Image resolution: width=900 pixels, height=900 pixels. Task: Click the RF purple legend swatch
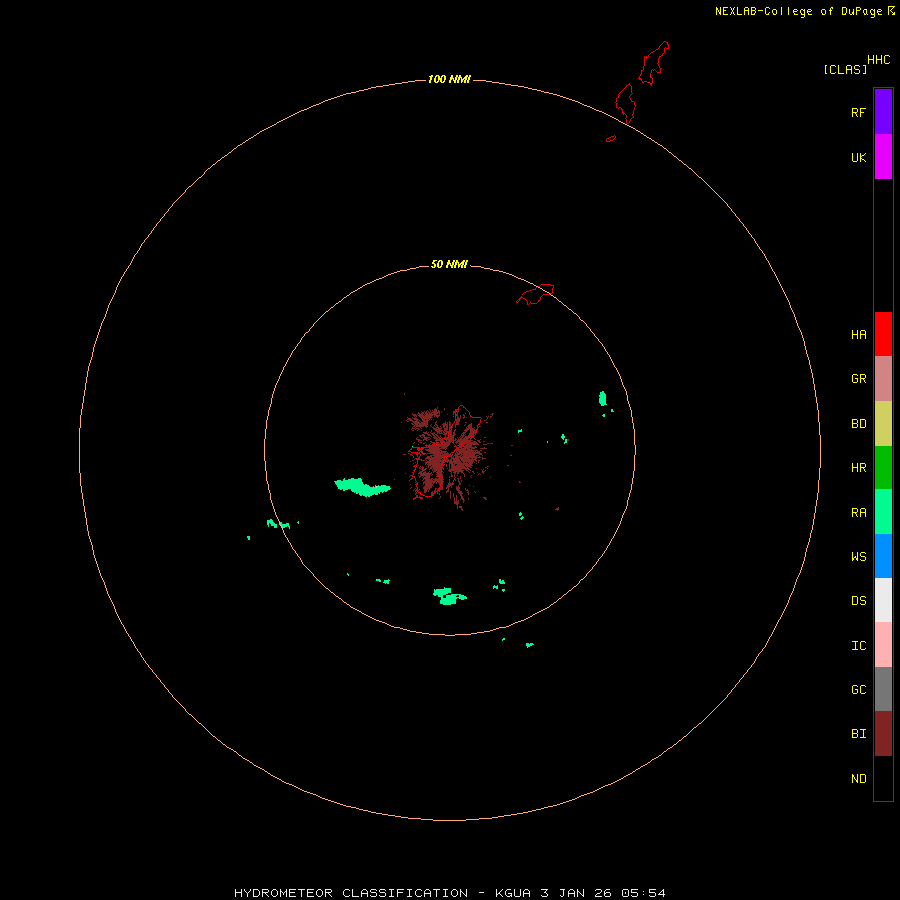point(883,111)
